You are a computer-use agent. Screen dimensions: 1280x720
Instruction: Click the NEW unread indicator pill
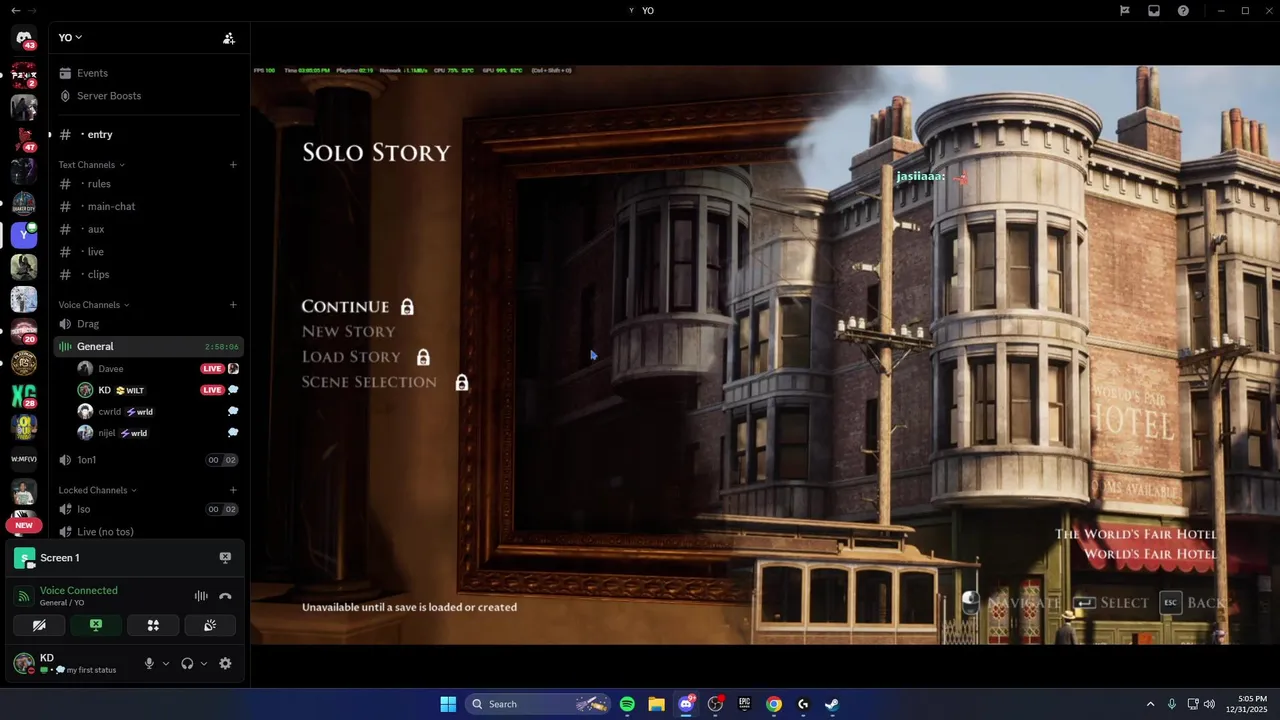(x=24, y=525)
